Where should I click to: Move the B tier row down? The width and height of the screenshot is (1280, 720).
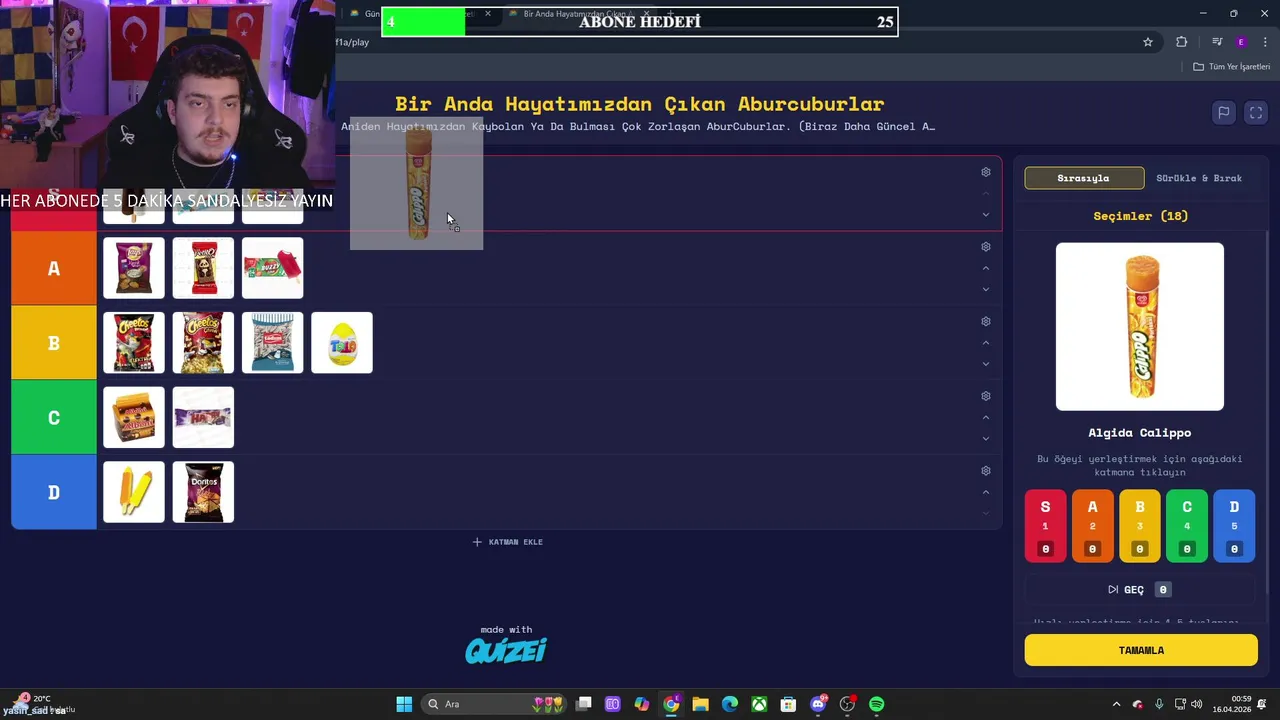point(985,364)
